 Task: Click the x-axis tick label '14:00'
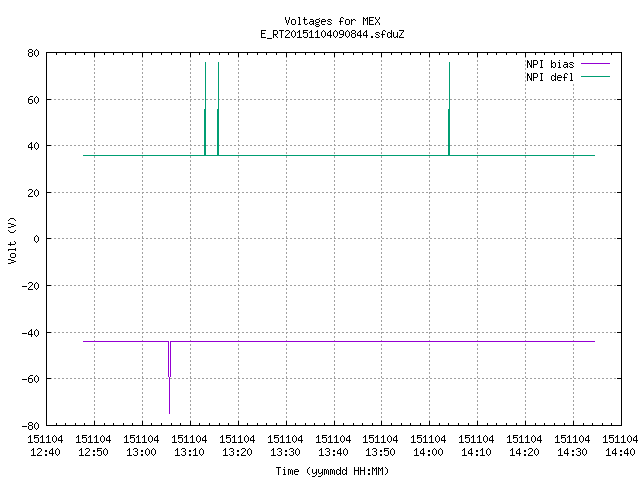click(x=428, y=452)
